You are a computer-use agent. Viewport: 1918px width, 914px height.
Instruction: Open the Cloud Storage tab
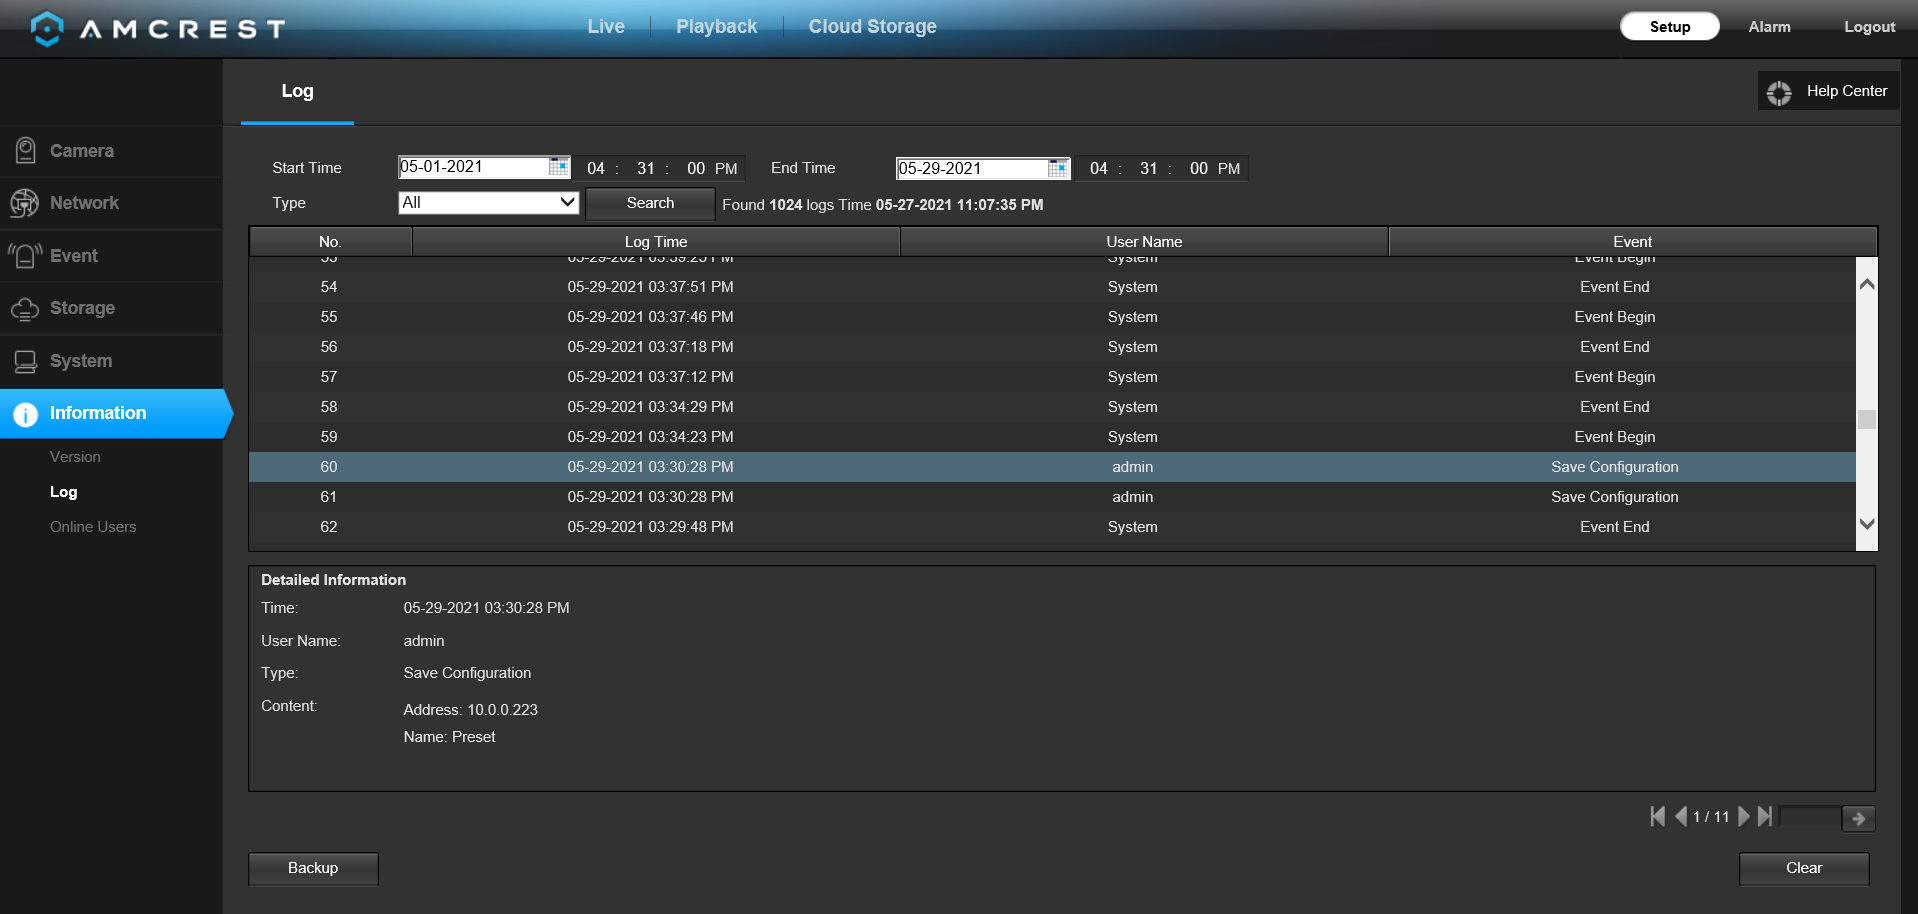click(x=872, y=27)
